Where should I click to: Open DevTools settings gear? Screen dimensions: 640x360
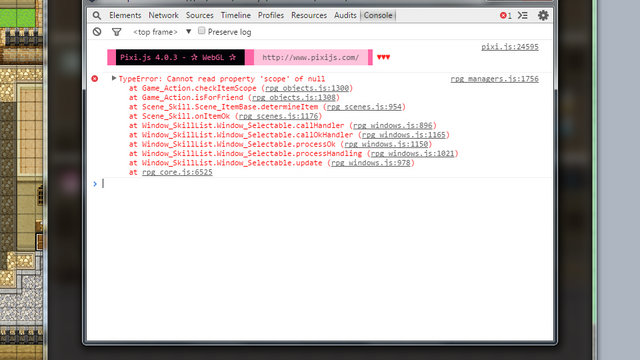pos(543,16)
